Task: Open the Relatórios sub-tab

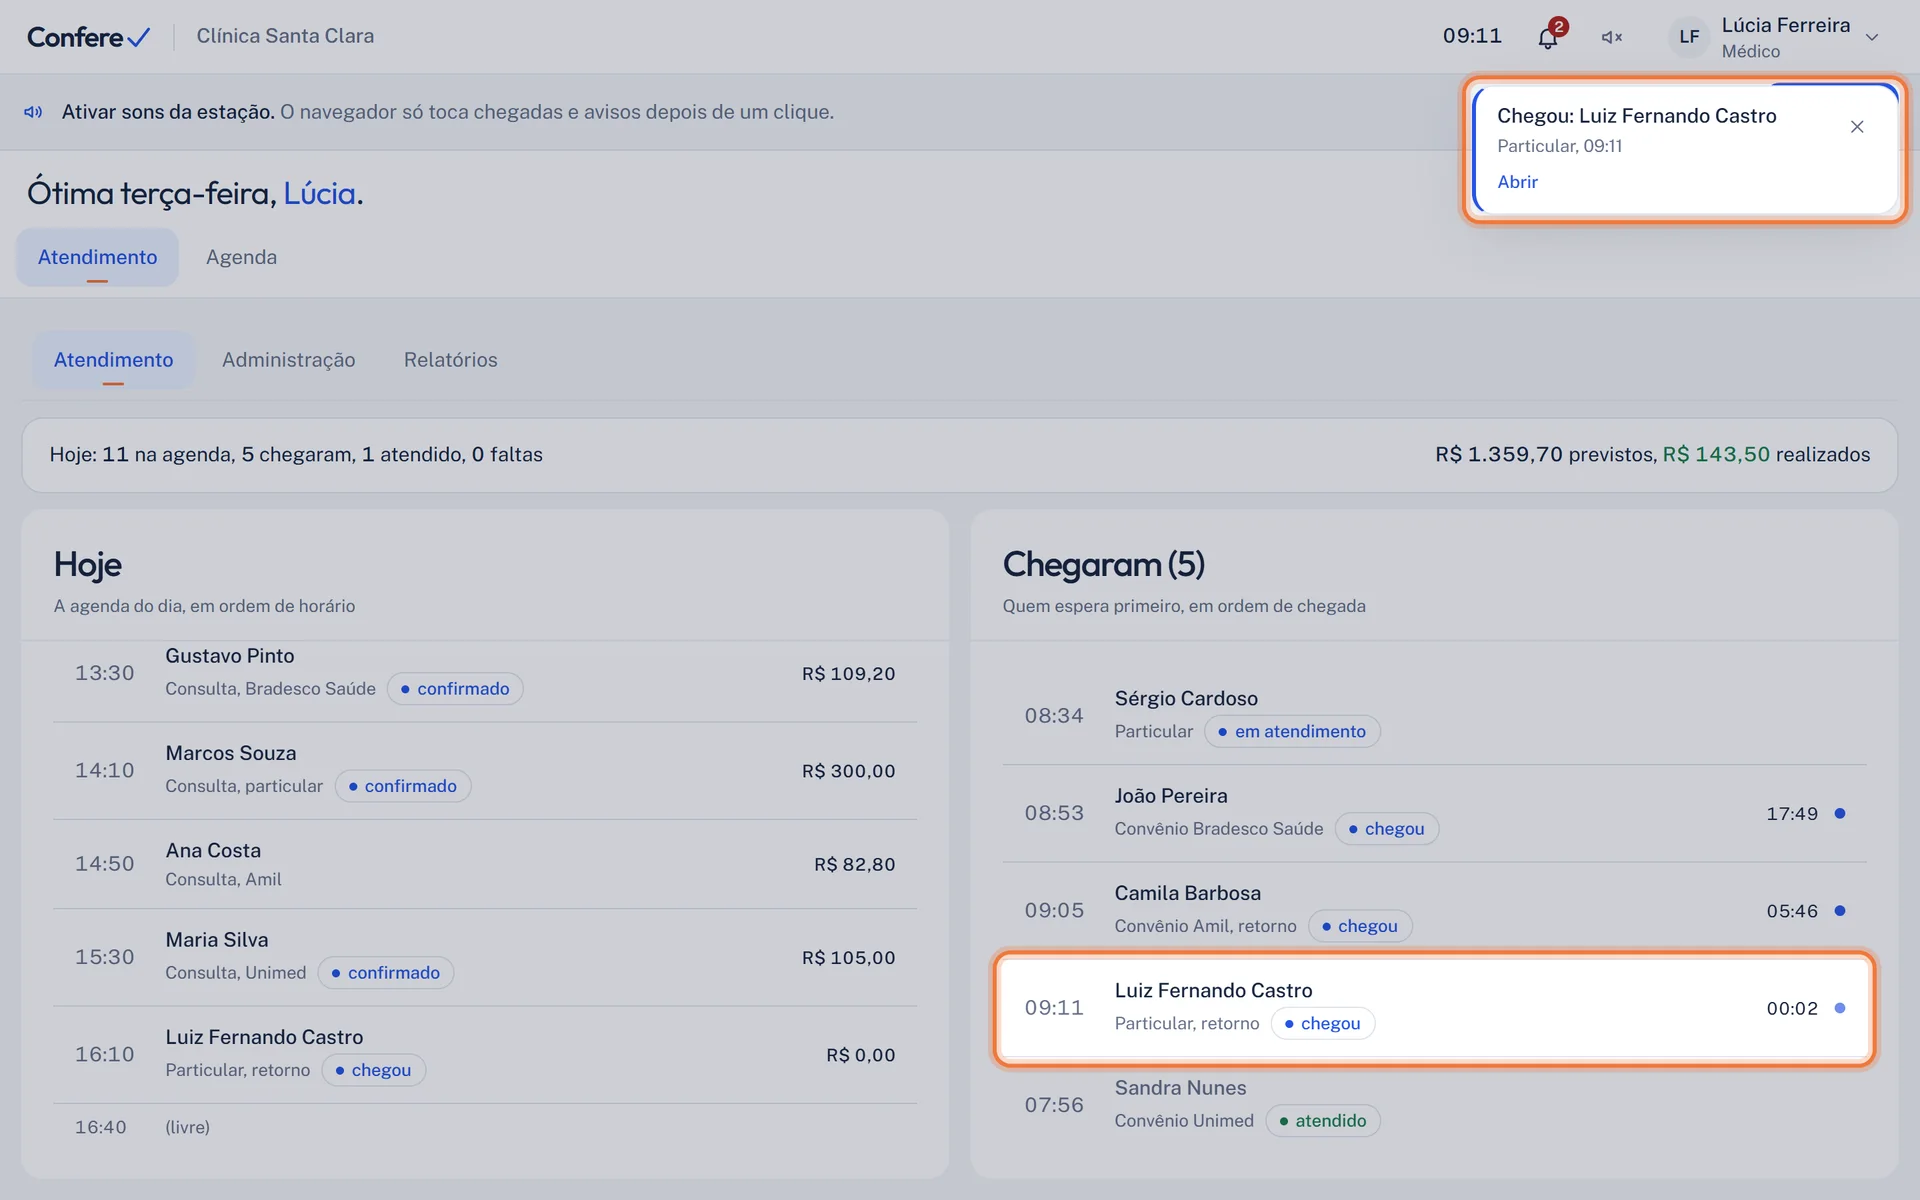Action: click(450, 360)
